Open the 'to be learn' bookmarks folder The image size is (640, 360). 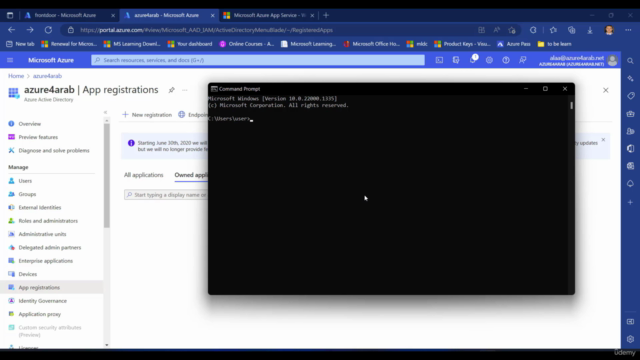[554, 44]
